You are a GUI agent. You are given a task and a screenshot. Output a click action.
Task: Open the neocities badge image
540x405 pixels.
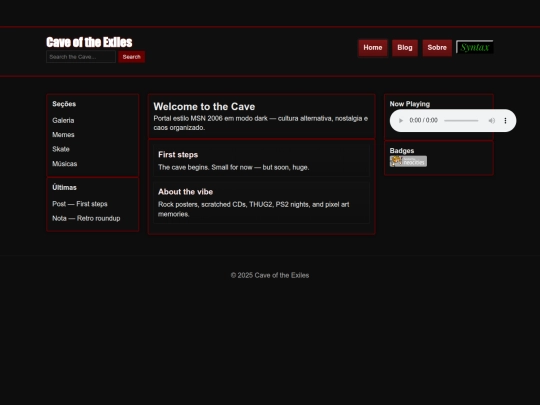coord(408,161)
